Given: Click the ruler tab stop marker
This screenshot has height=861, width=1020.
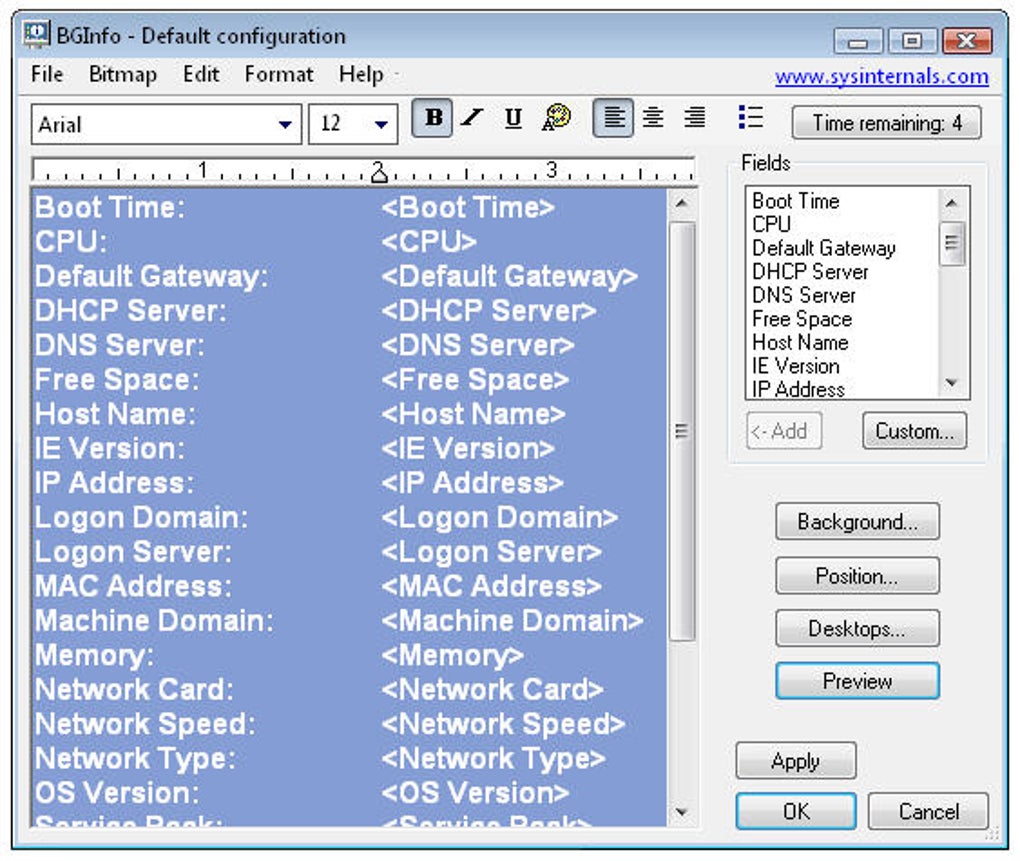Looking at the screenshot, I should 379,174.
